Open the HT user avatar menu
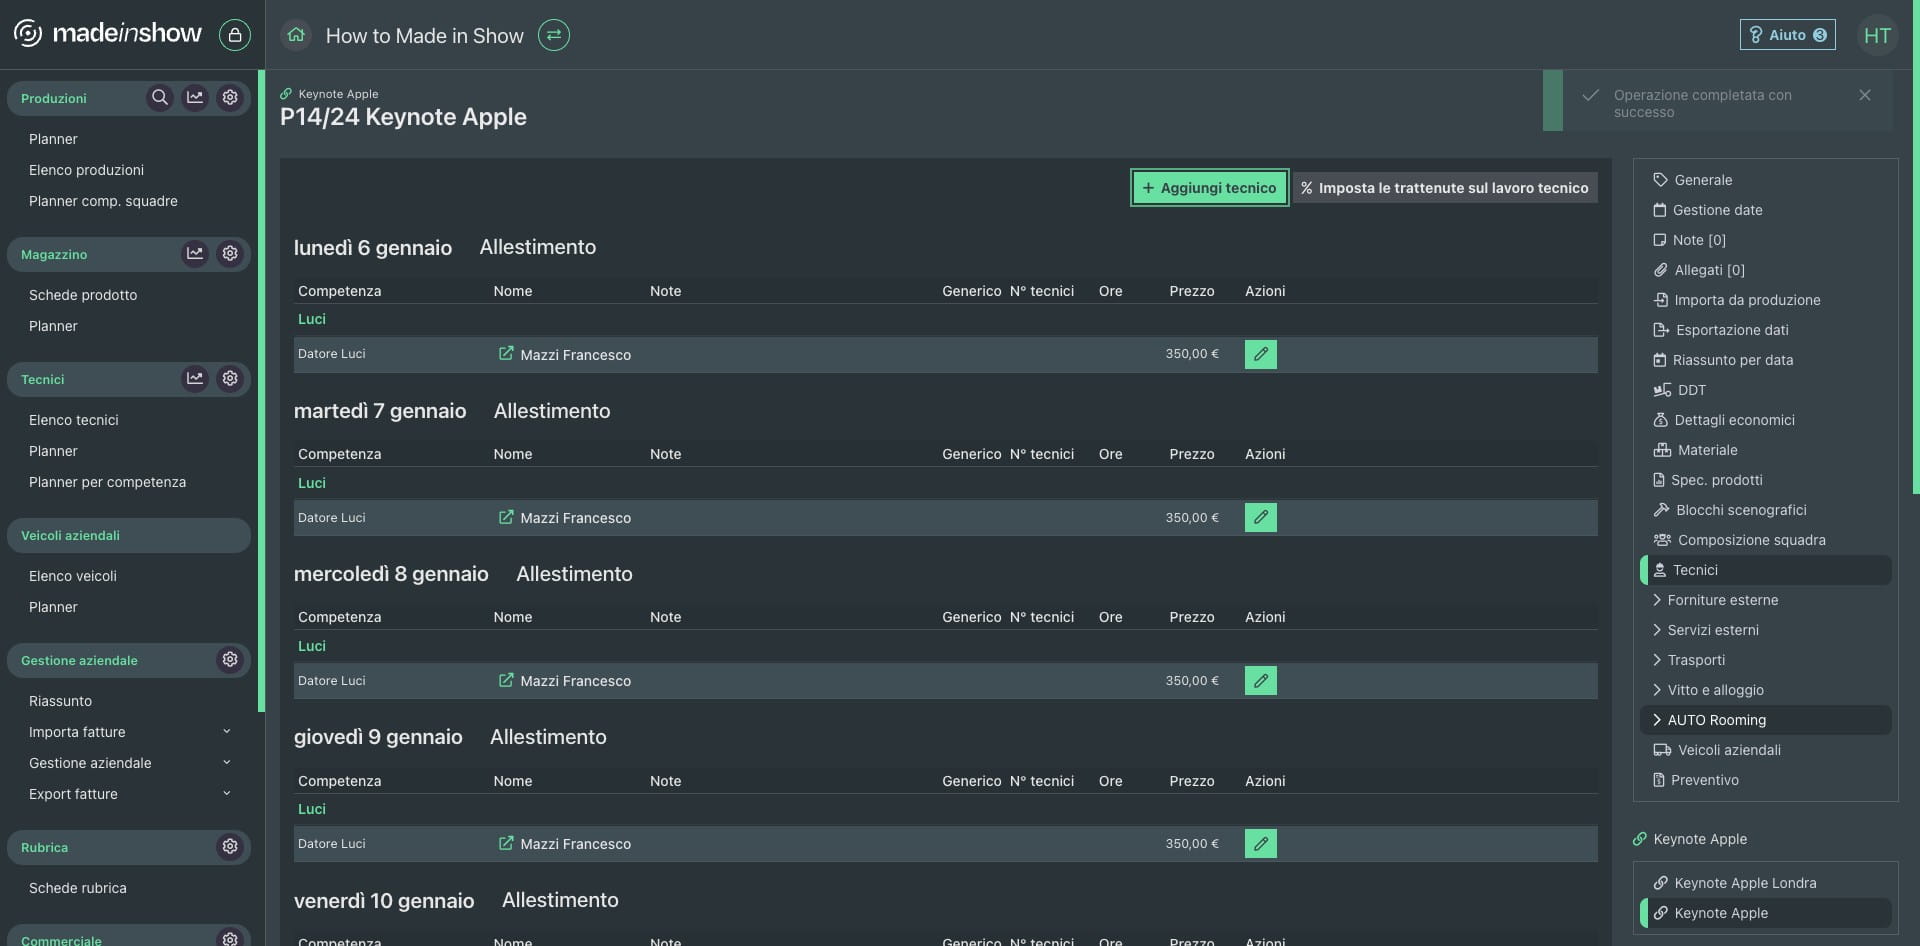 coord(1877,35)
